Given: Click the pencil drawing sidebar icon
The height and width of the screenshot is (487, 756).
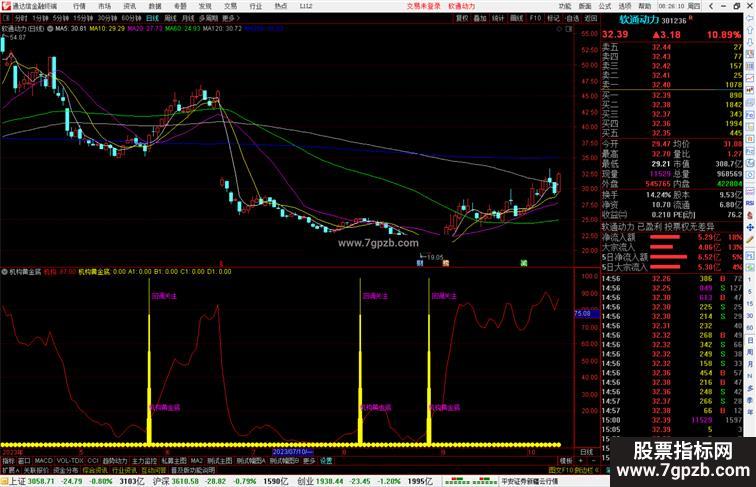Looking at the screenshot, I should (750, 239).
